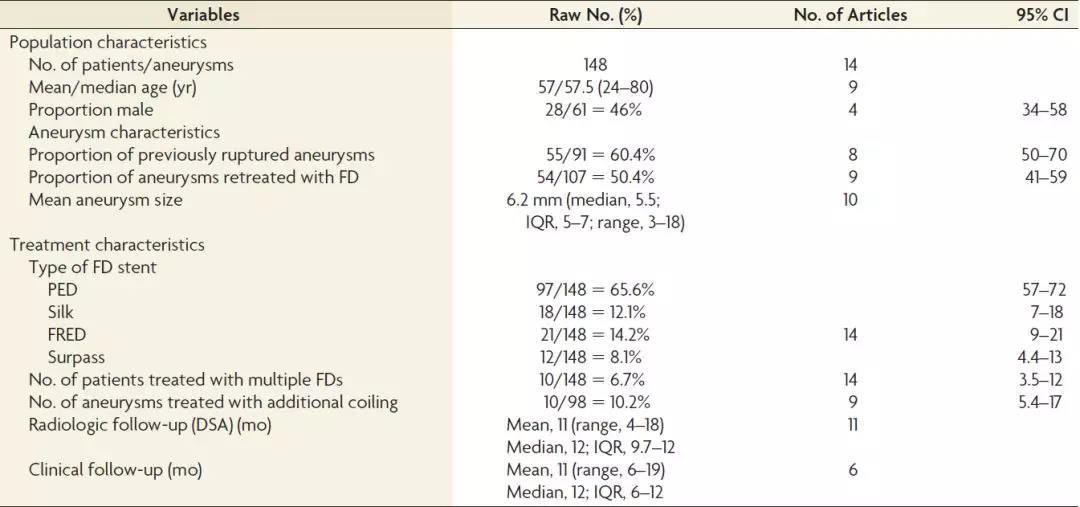The height and width of the screenshot is (507, 1080).
Task: Select Radiologic follow-up (DSA) (mo) label
Action: (x=150, y=425)
